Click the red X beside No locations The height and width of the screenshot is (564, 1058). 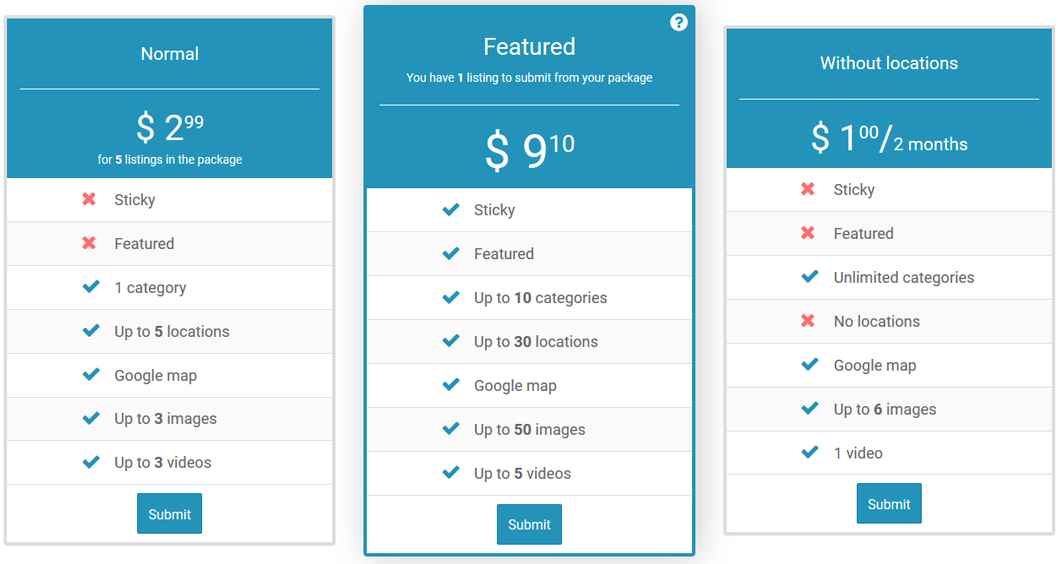(809, 321)
